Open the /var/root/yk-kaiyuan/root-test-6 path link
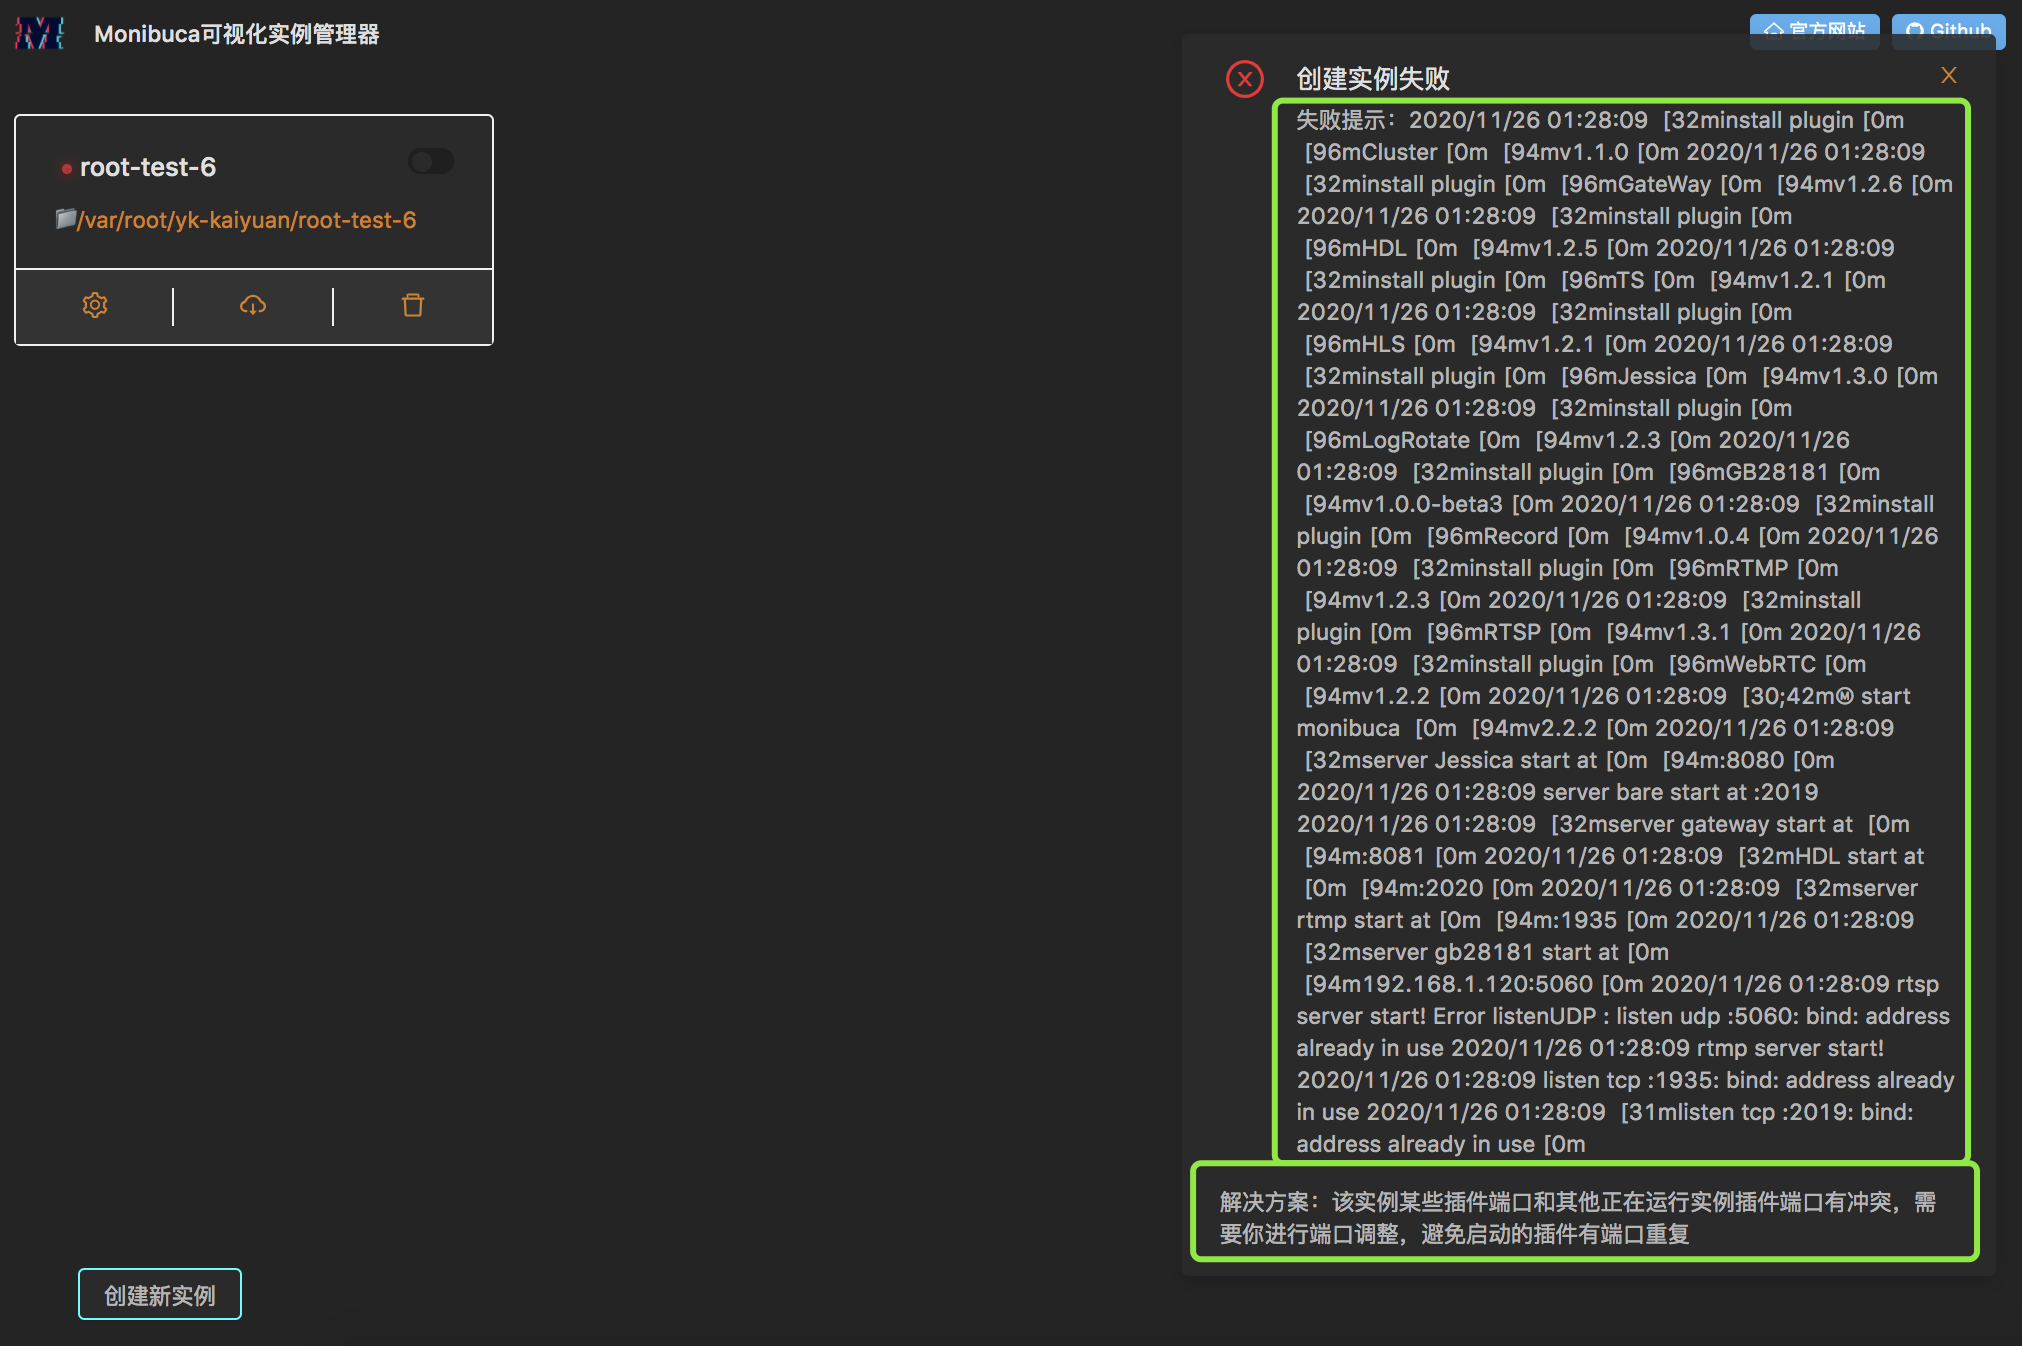This screenshot has height=1346, width=2022. (x=247, y=220)
